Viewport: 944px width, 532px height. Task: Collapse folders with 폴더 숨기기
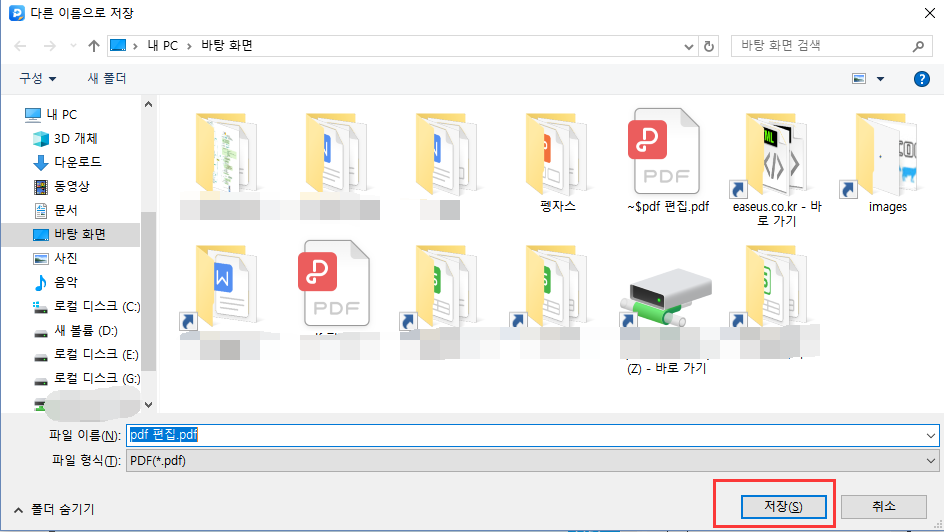click(54, 509)
